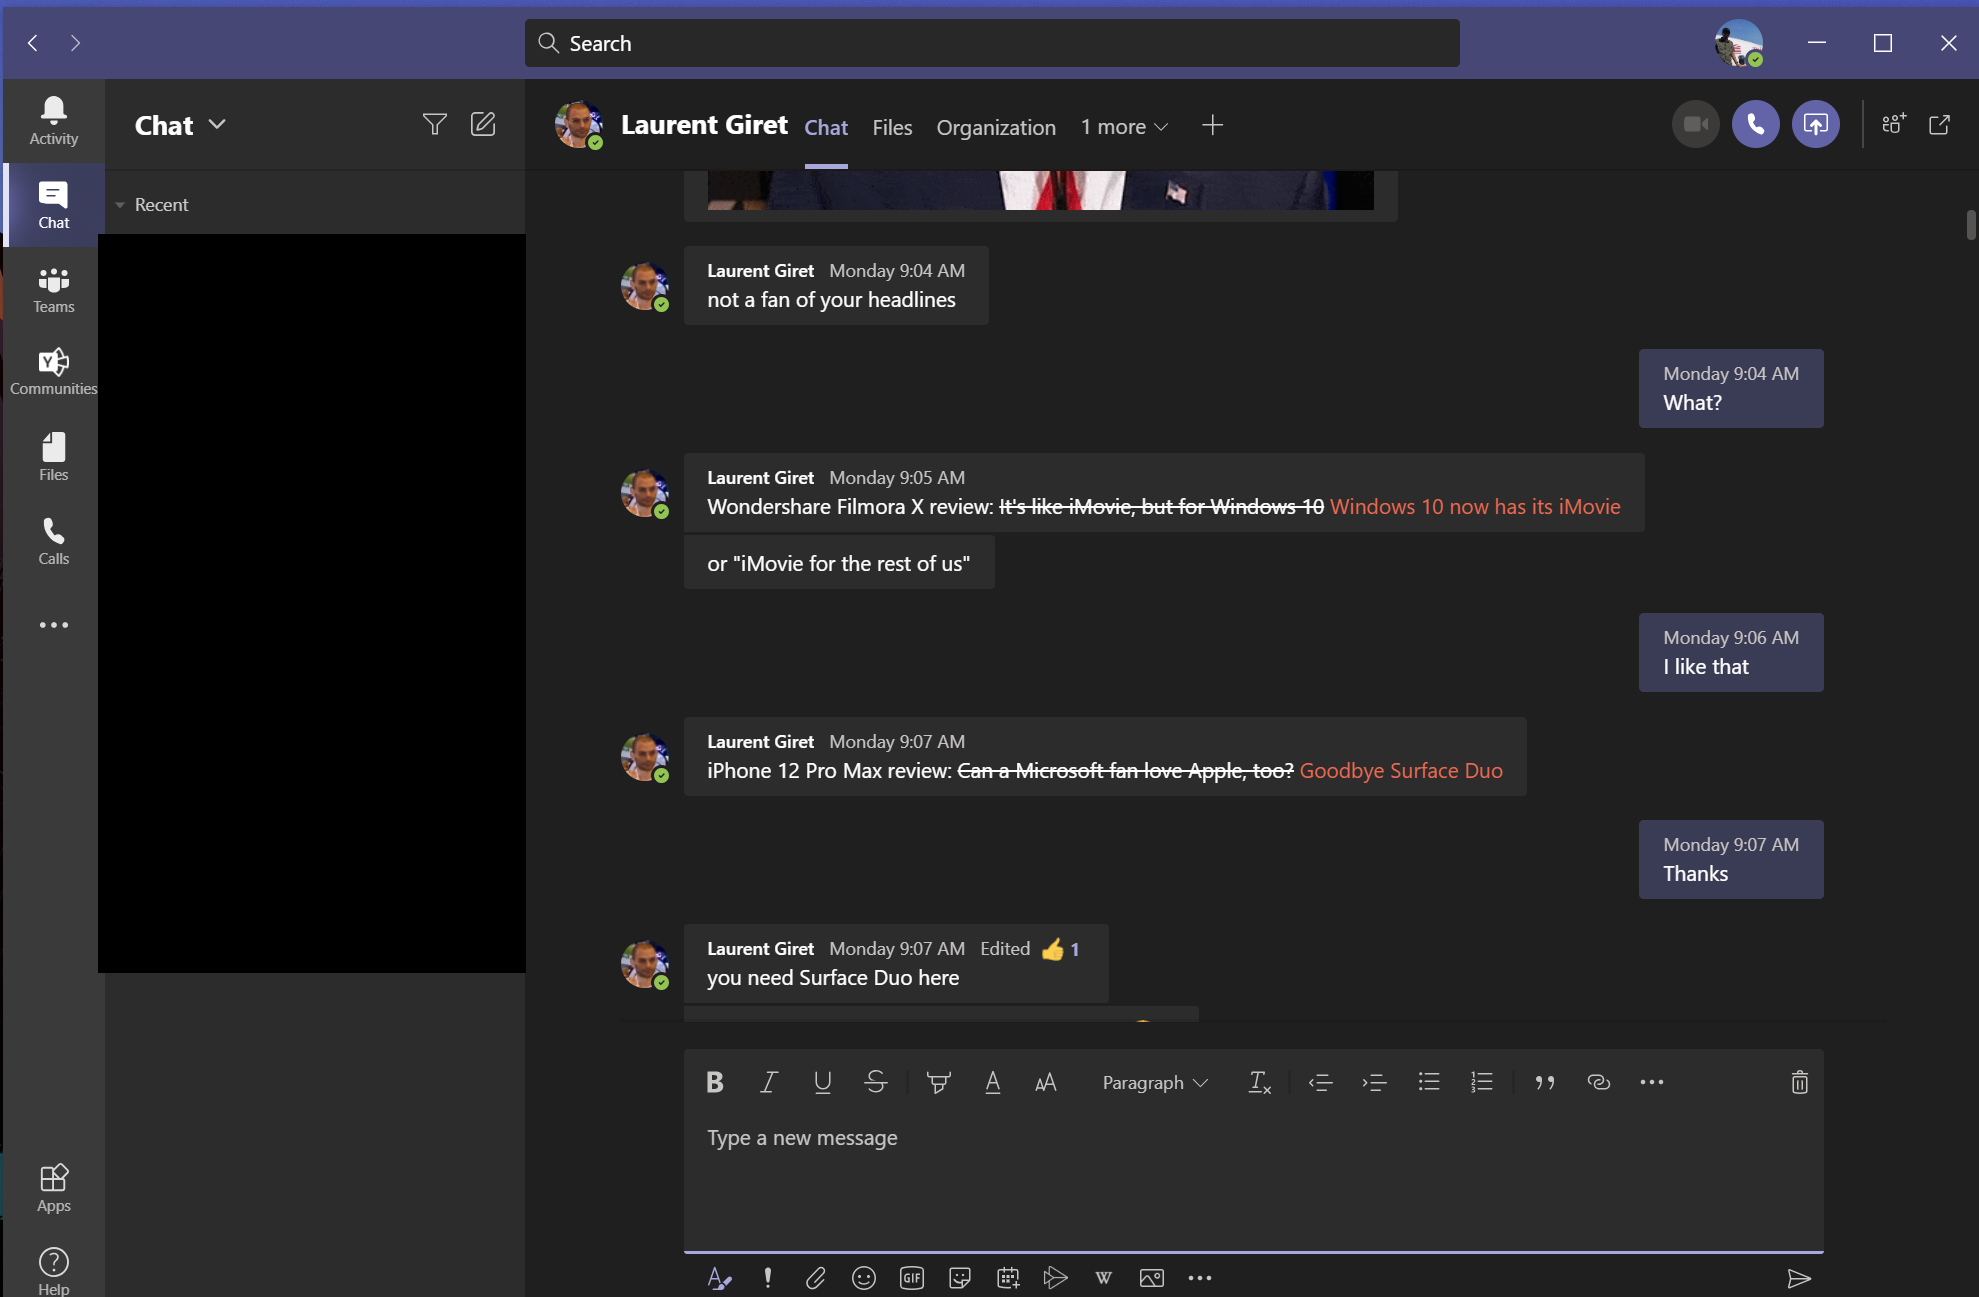Select the emoji picker icon
The image size is (1979, 1297).
pyautogui.click(x=864, y=1277)
